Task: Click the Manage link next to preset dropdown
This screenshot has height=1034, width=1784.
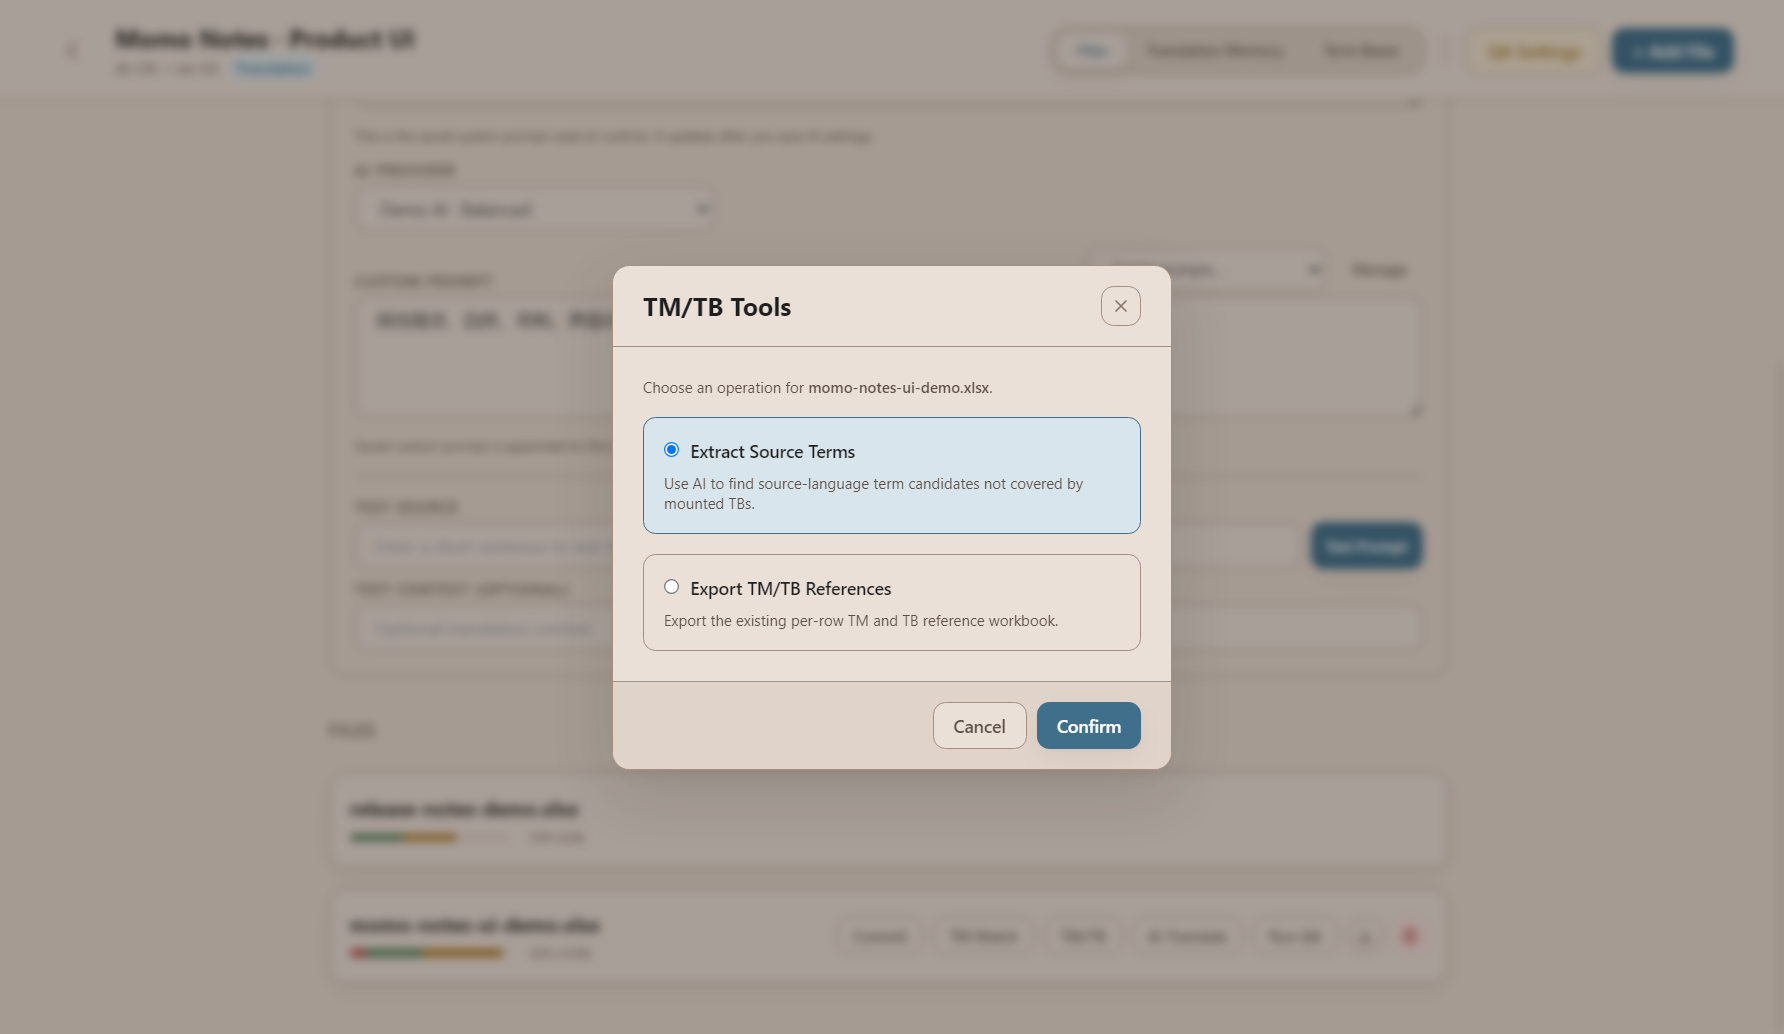Action: click(x=1379, y=270)
